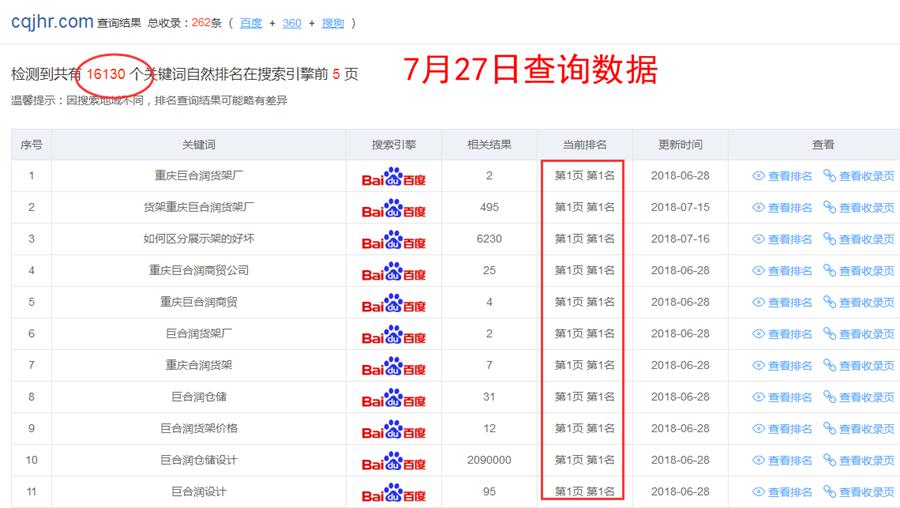This screenshot has width=900, height=508.
Task: Open 查看收录页 for row 10
Action: pos(866,461)
